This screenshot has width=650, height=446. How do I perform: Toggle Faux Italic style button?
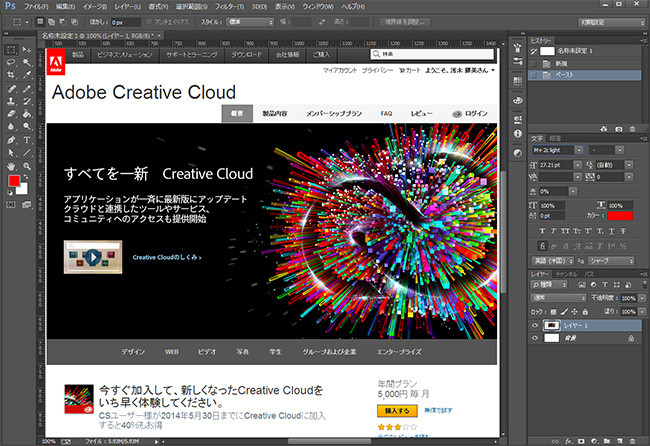553,231
